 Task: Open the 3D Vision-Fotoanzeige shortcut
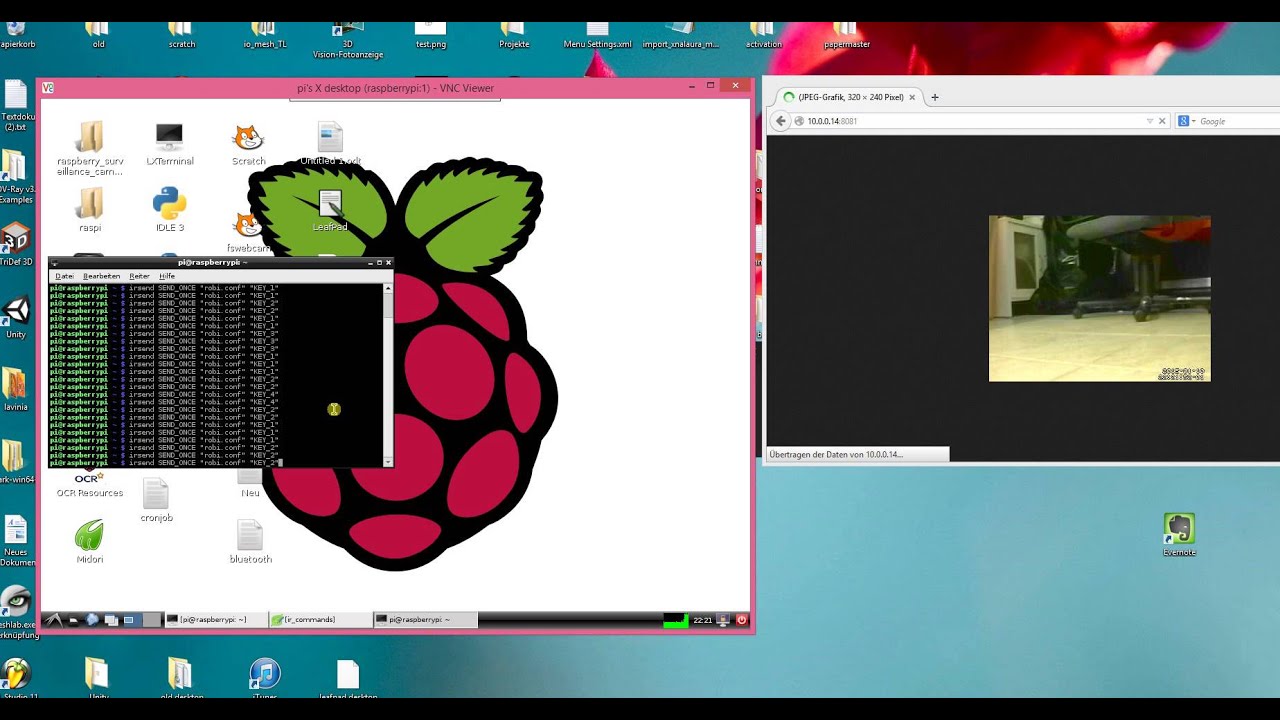347,38
